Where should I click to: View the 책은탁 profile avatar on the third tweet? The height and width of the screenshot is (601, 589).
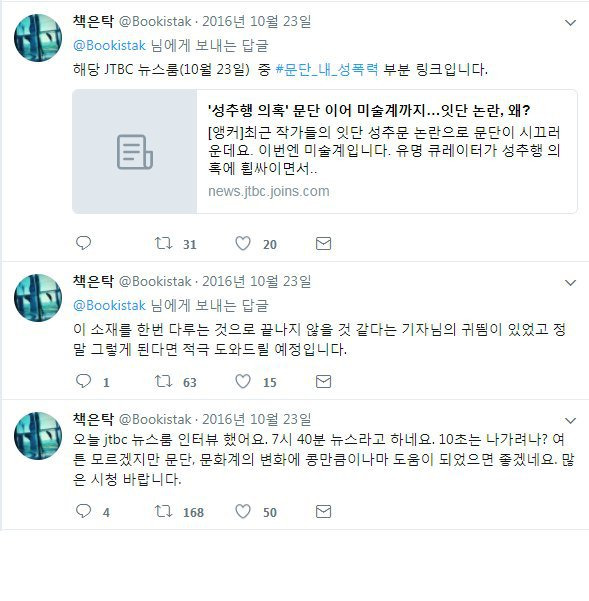(x=38, y=436)
